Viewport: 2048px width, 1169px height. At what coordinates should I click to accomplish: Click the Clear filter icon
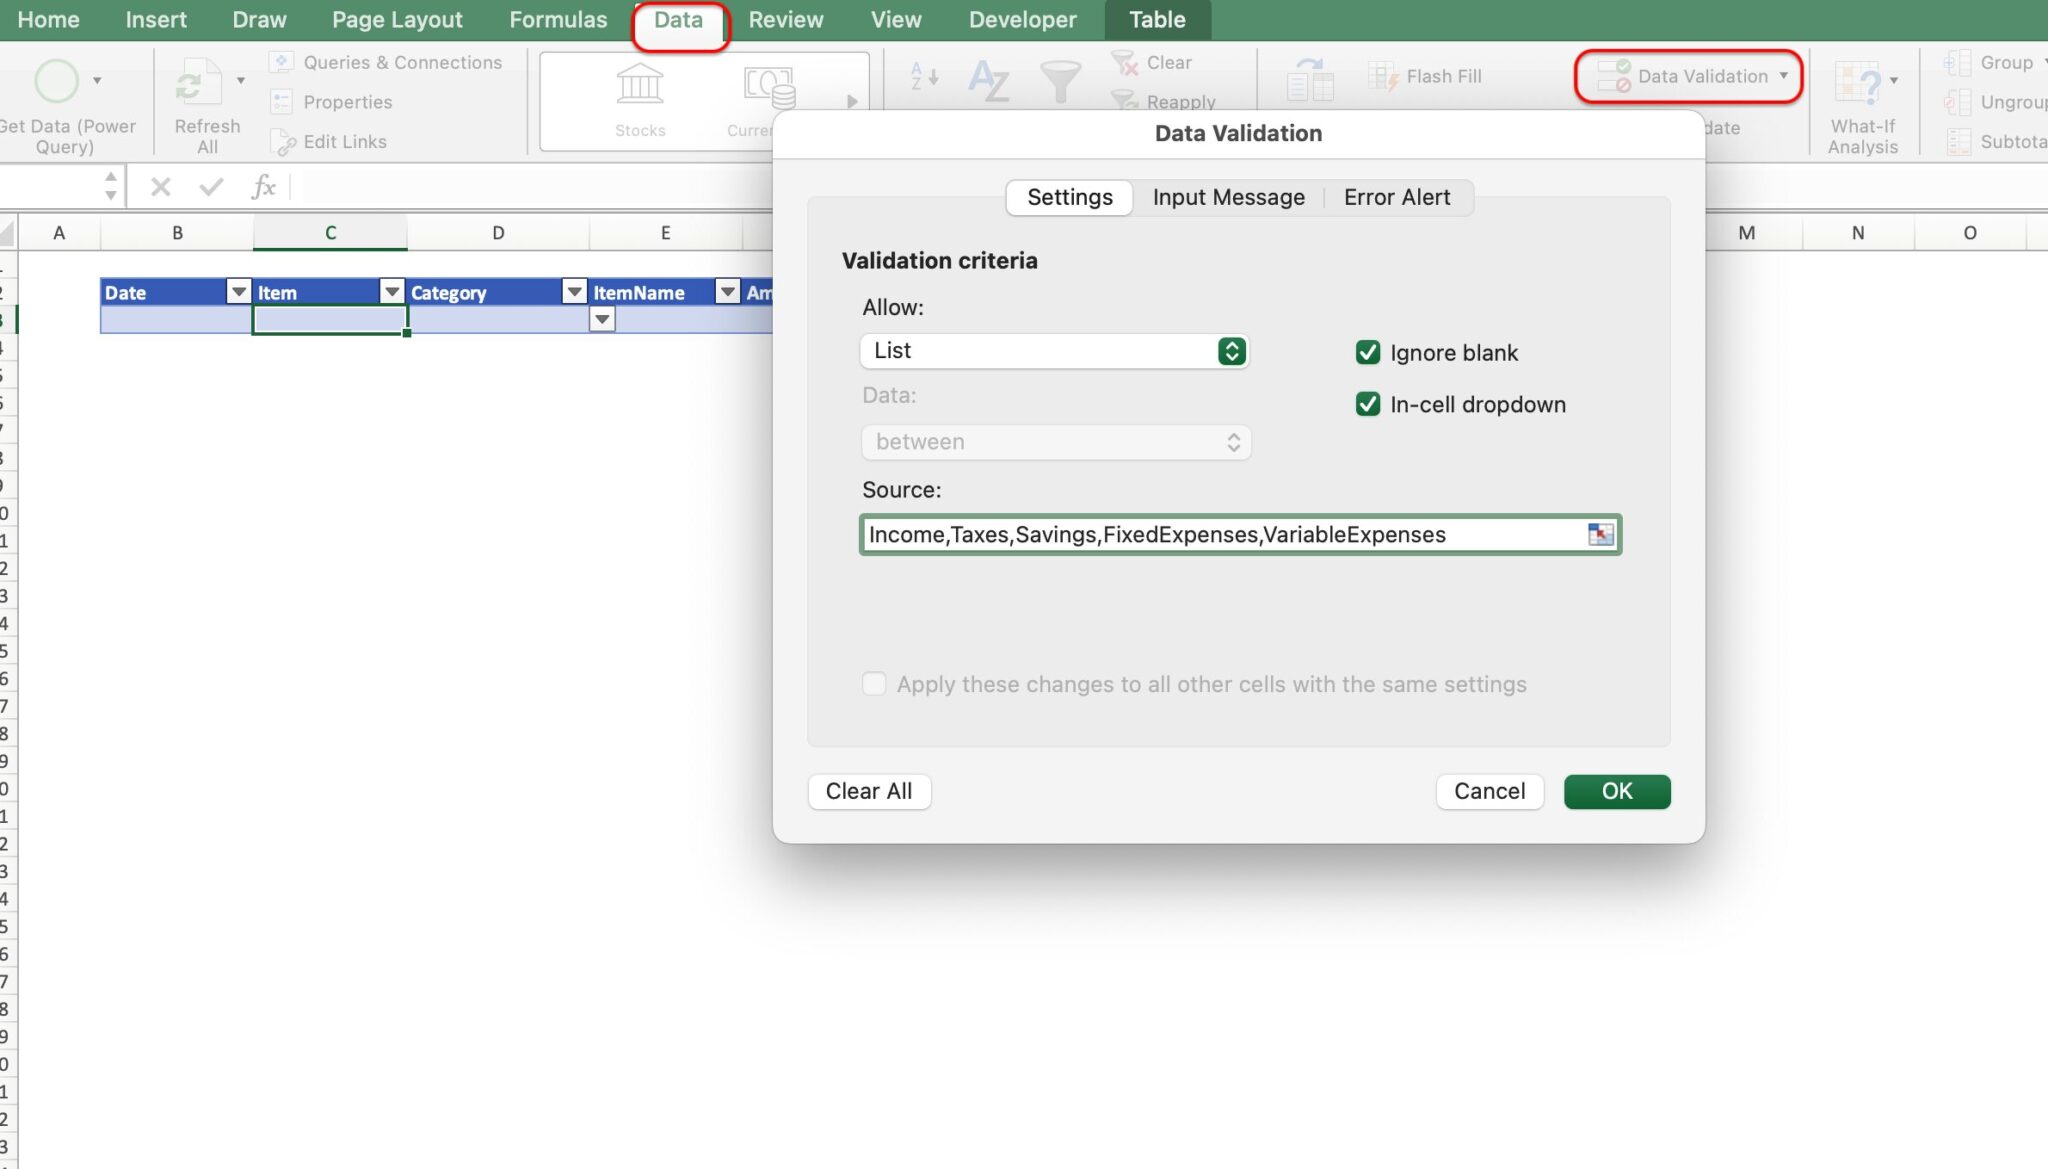[x=1127, y=62]
